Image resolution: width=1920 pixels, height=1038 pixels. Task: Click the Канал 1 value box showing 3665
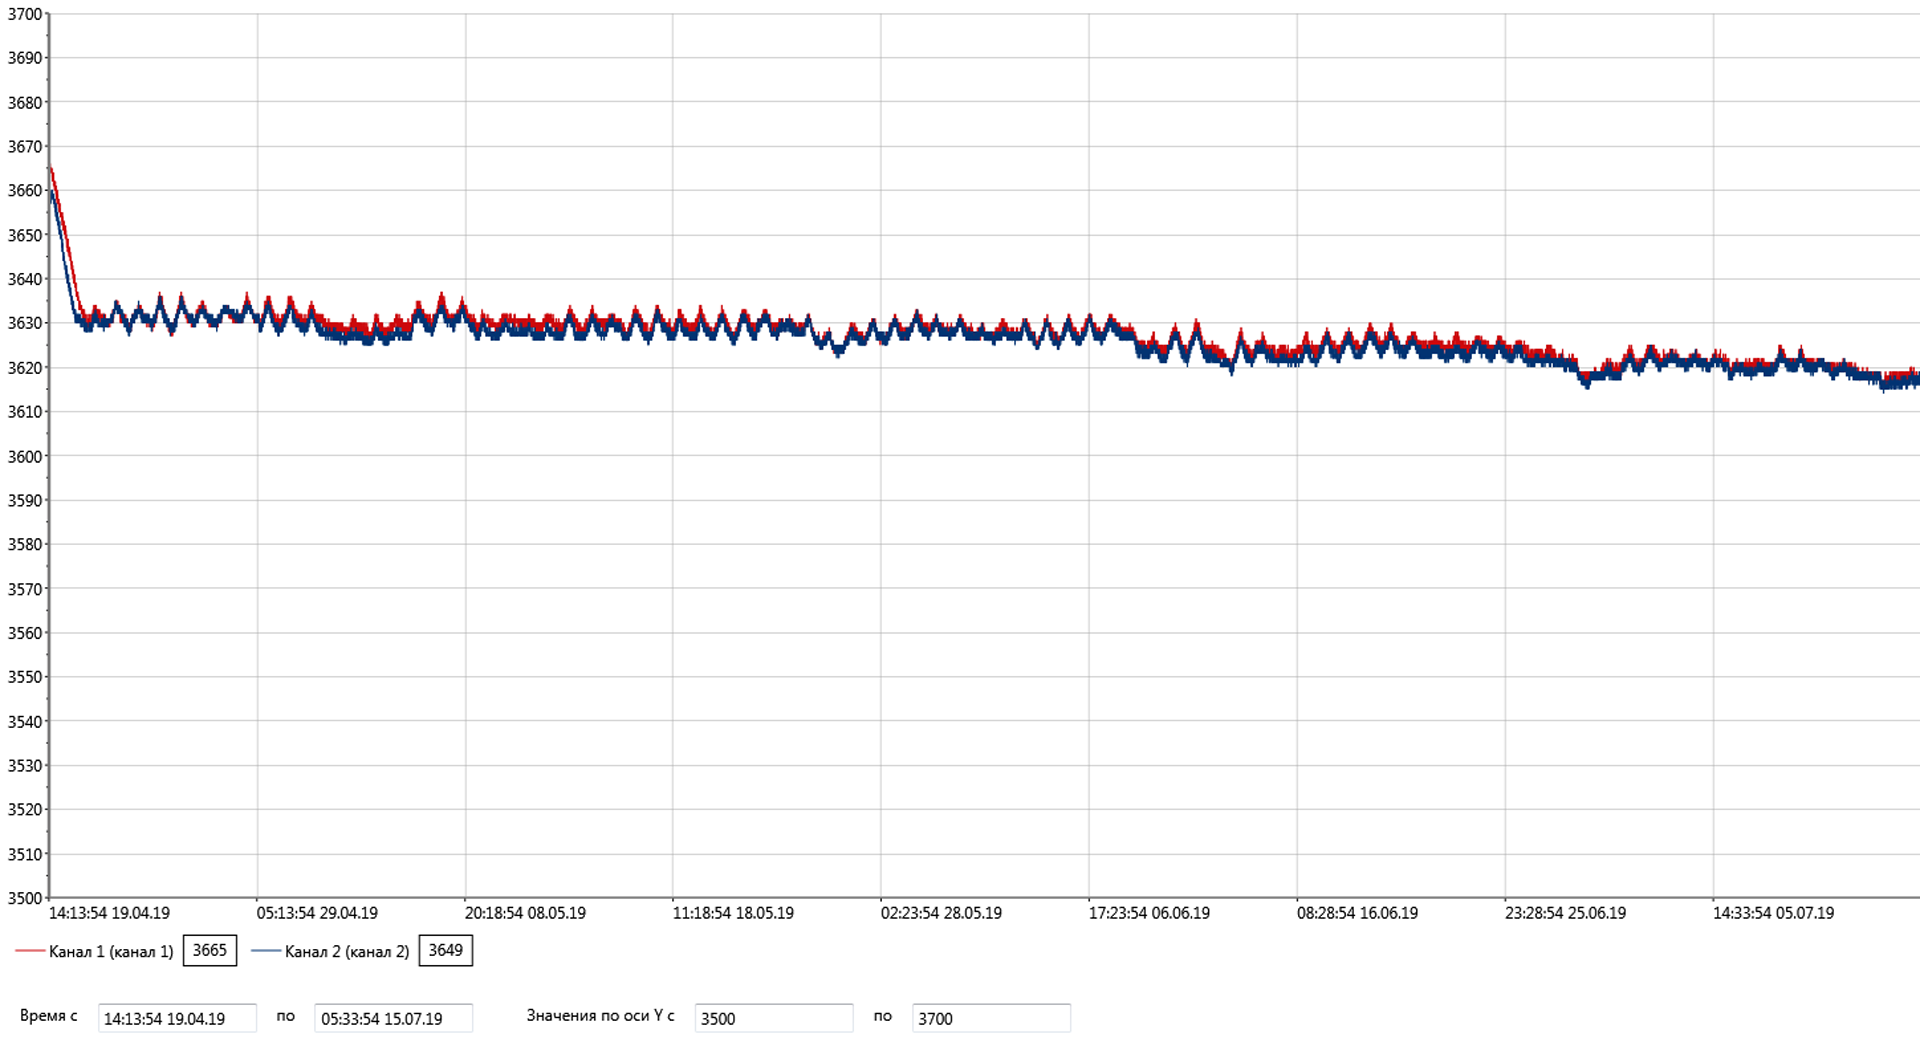209,950
